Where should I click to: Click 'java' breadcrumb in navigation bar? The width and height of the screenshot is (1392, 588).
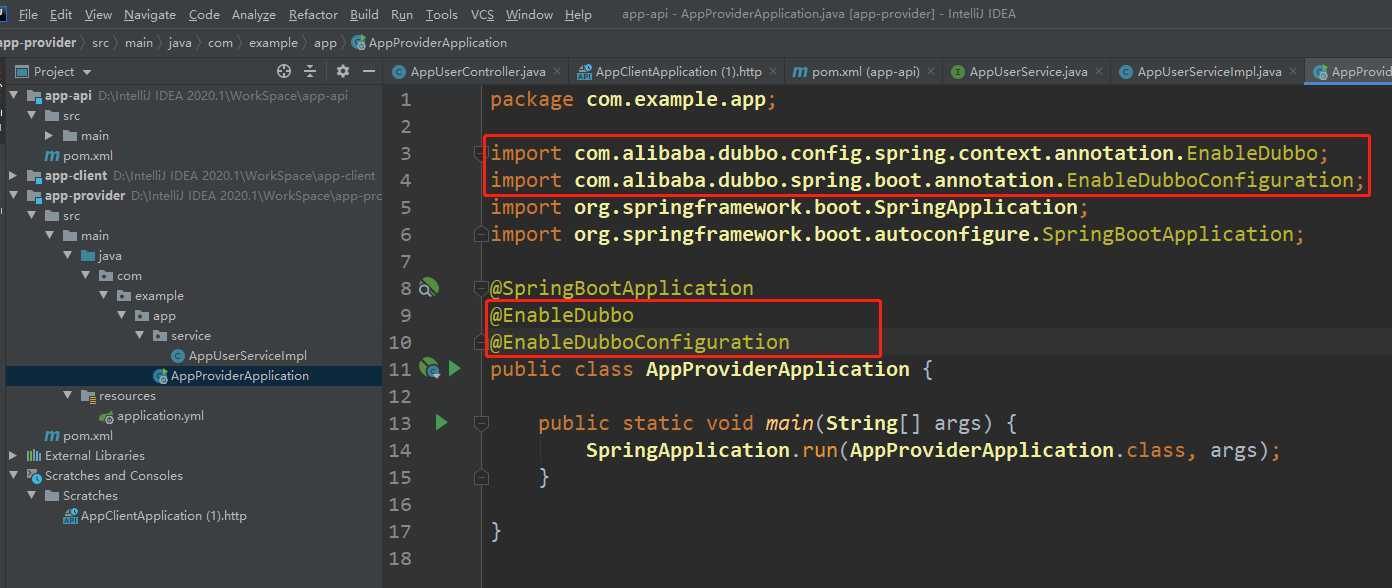[180, 43]
